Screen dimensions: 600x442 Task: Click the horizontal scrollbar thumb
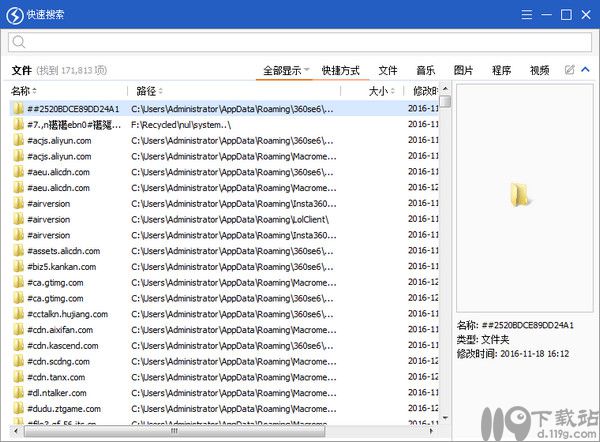tap(174, 431)
